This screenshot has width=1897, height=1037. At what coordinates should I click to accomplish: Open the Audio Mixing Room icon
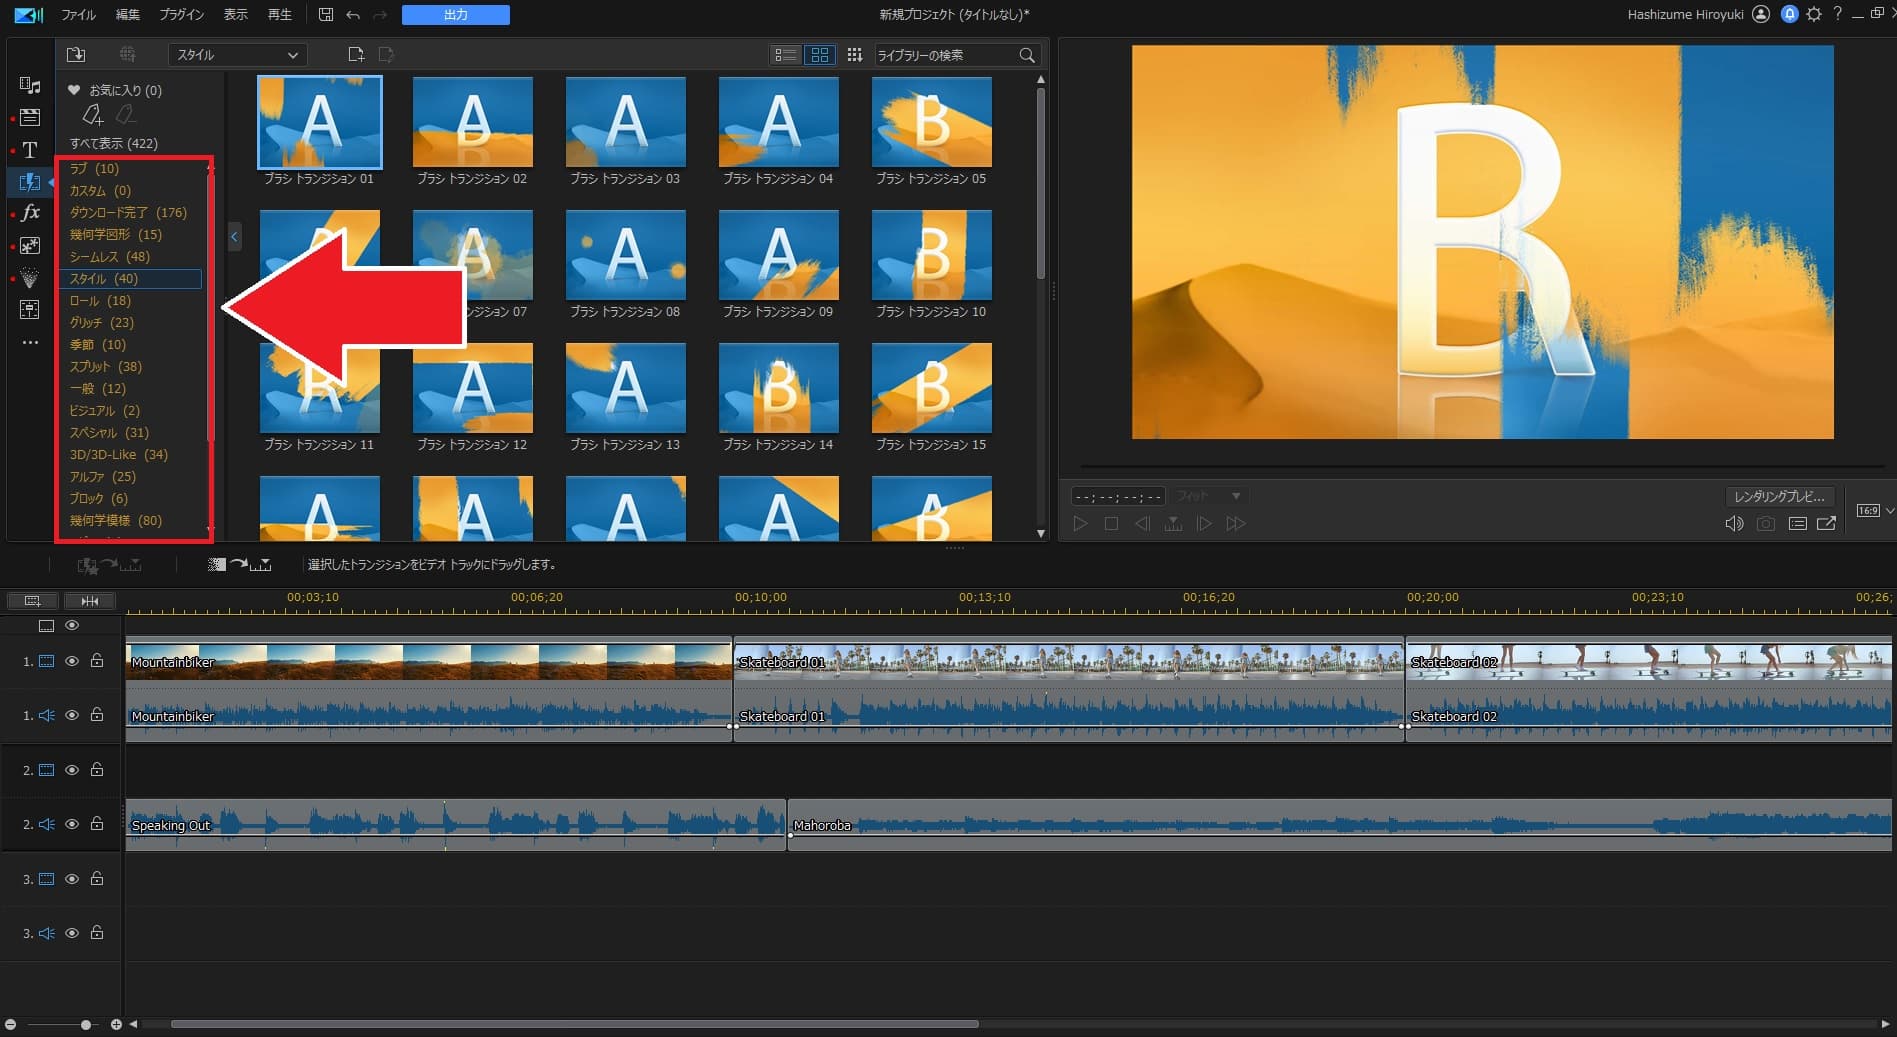coord(30,309)
